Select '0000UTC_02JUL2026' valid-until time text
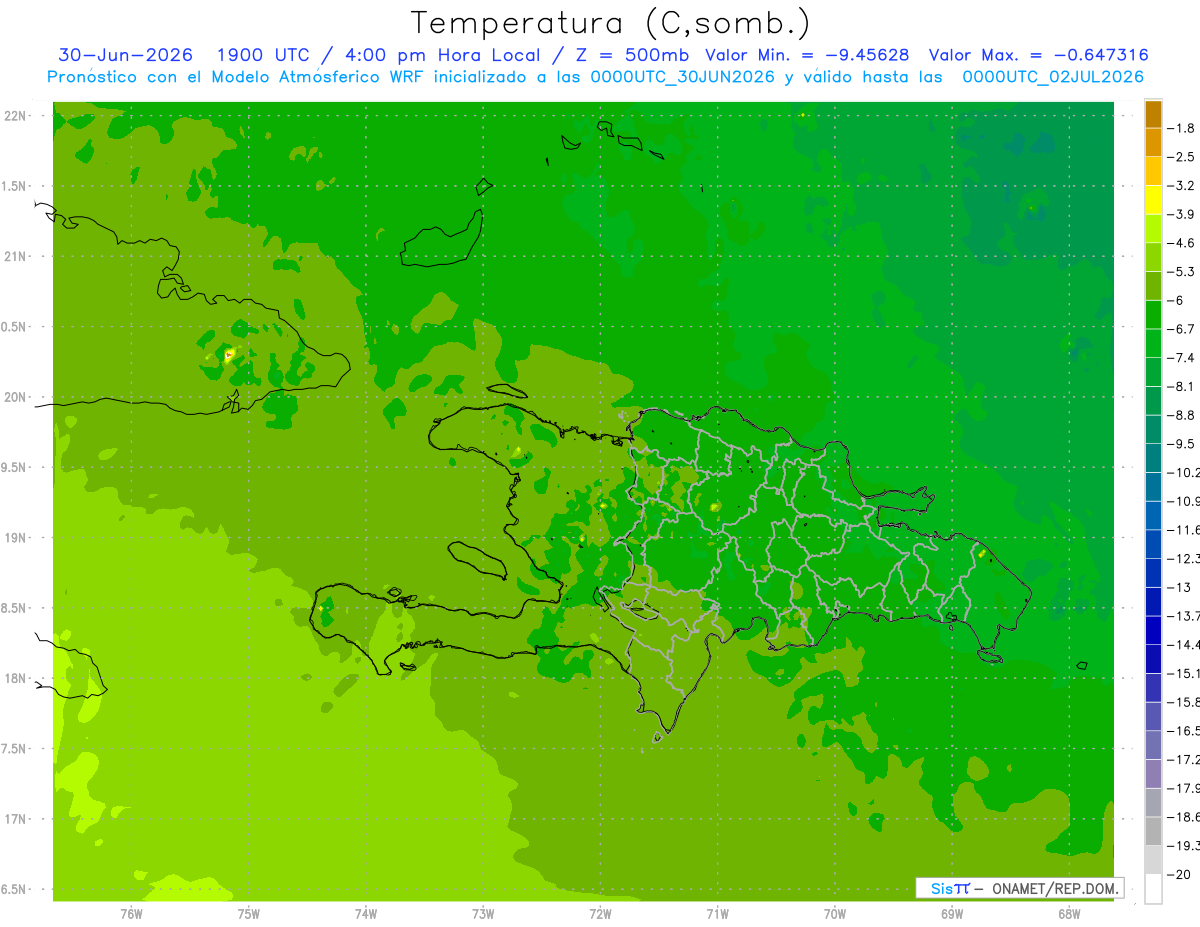The image size is (1200, 927). (1053, 76)
